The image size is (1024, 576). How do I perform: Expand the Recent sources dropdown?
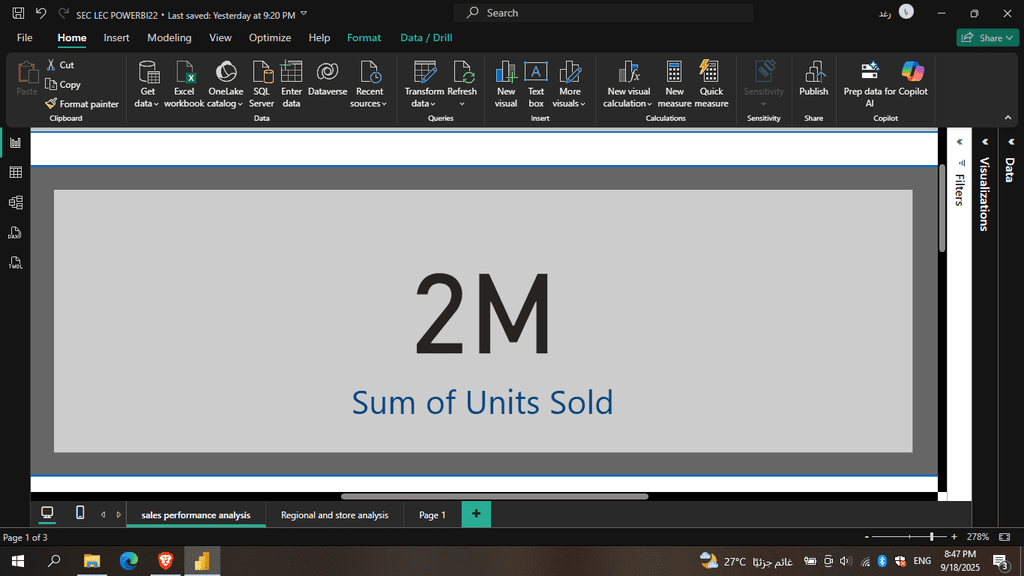369,103
